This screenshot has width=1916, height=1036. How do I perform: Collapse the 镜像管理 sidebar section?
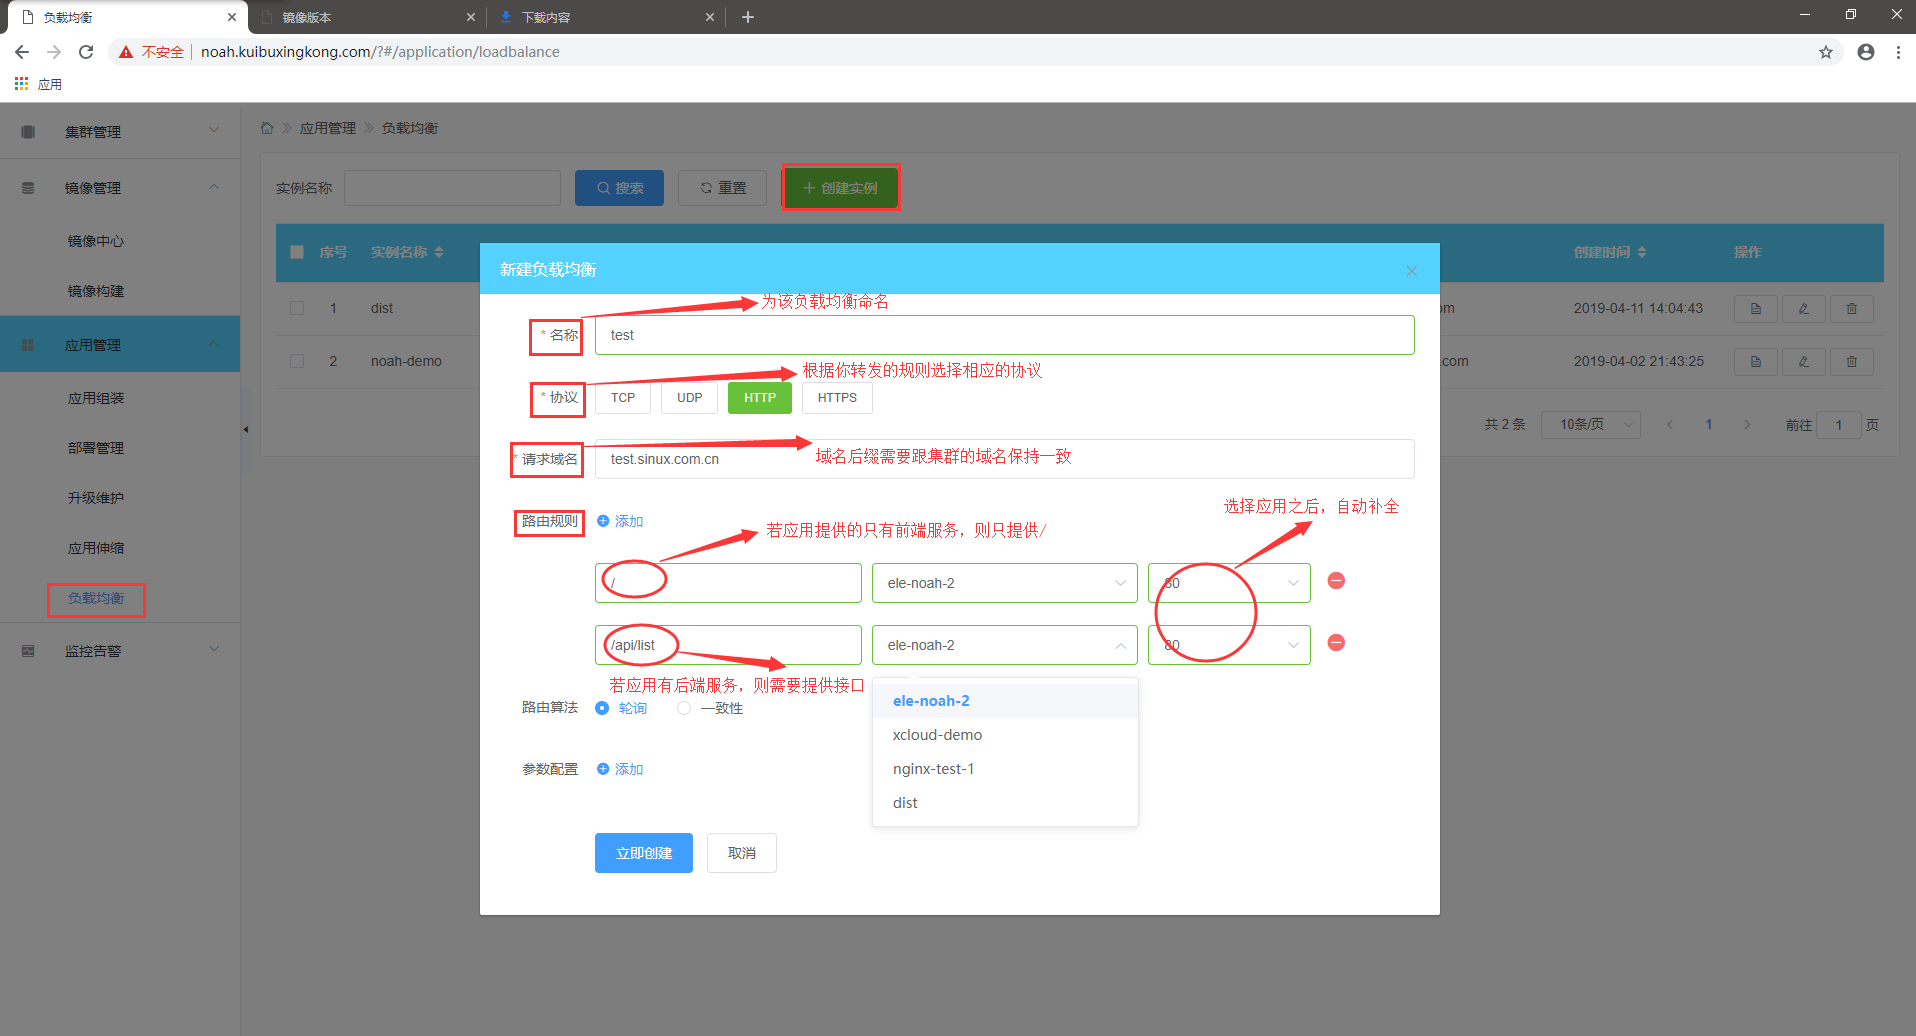[x=120, y=187]
